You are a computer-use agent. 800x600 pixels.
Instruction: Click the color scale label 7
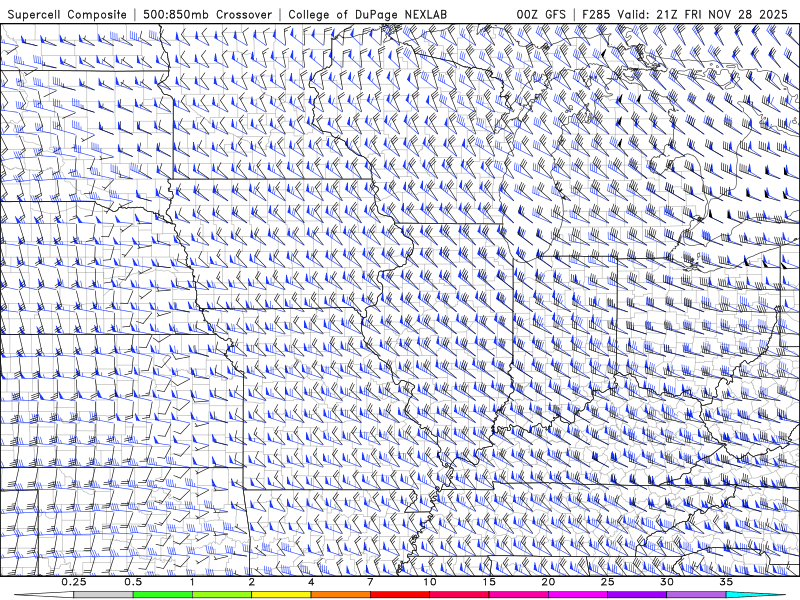click(x=370, y=582)
